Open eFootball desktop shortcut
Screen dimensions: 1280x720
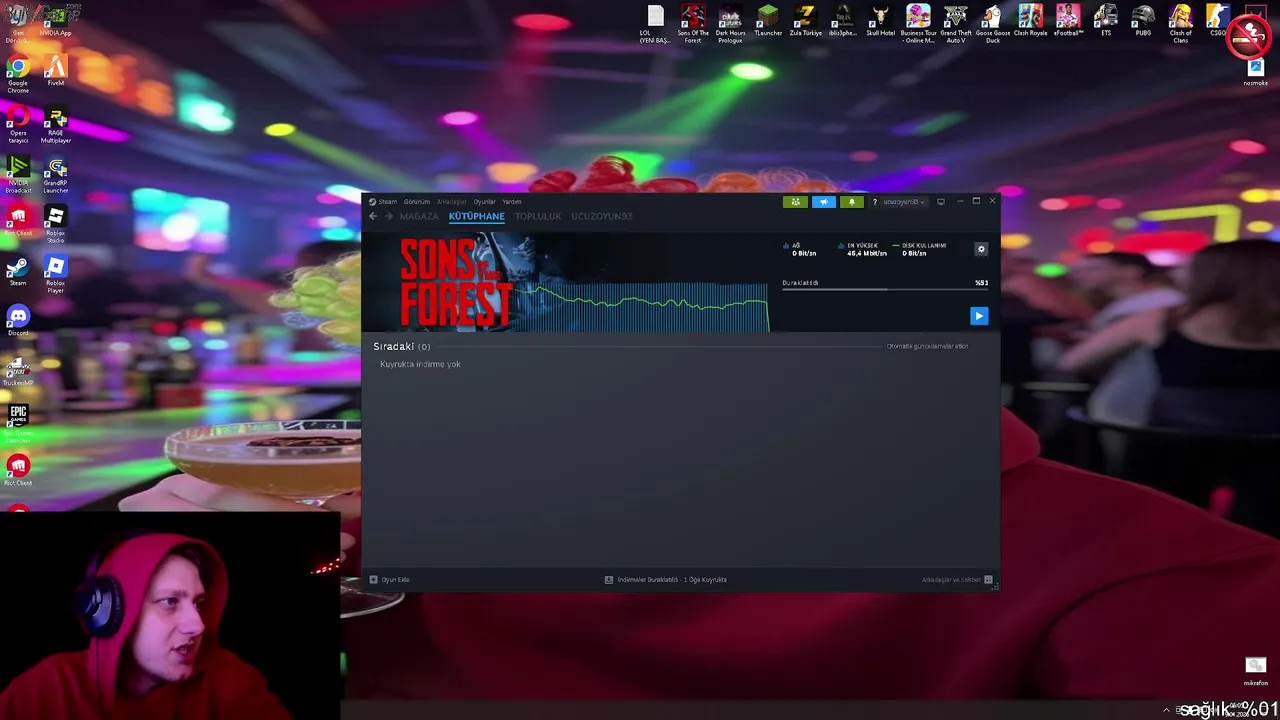(1068, 21)
